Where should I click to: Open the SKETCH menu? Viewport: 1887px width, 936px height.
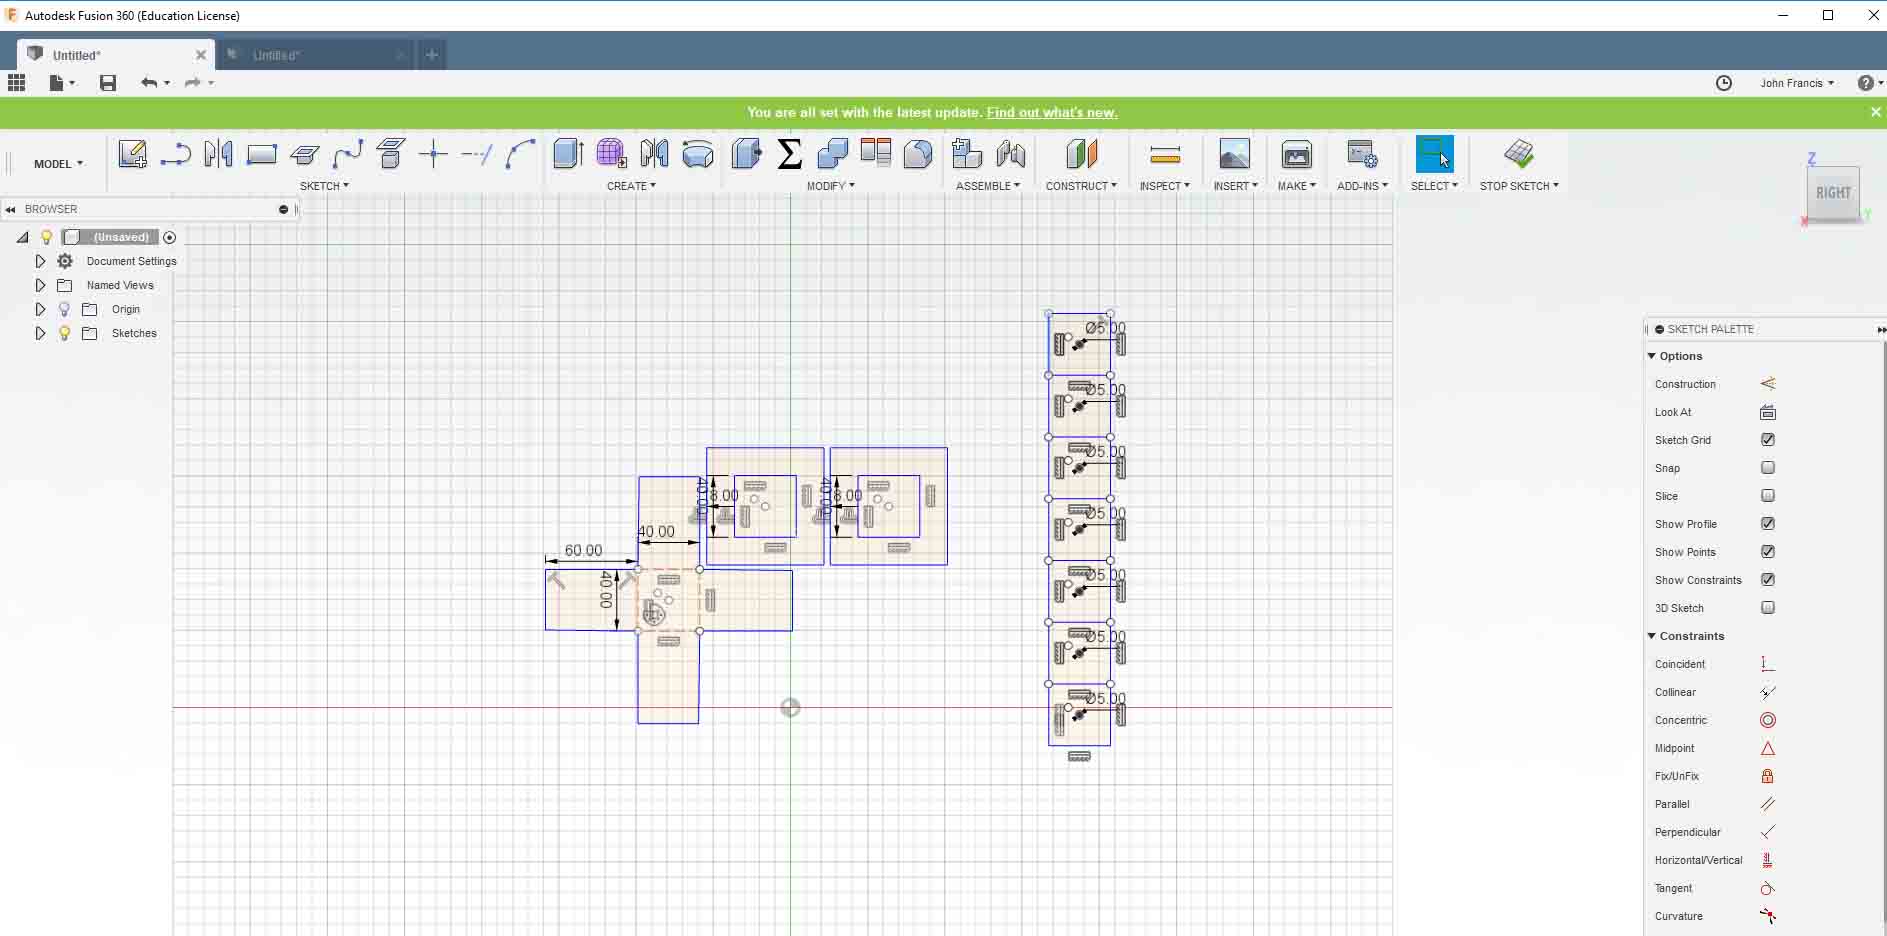click(324, 186)
